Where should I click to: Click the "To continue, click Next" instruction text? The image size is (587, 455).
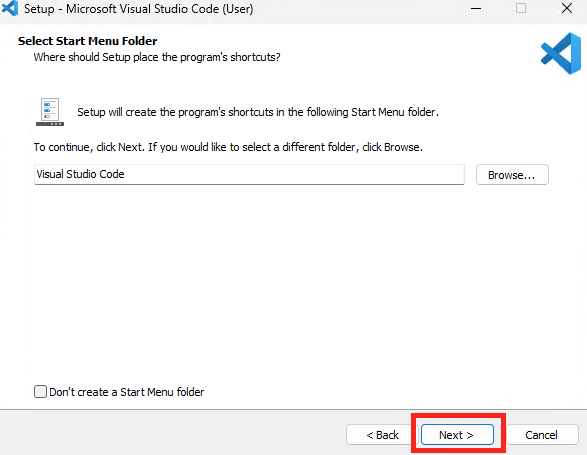coord(228,147)
